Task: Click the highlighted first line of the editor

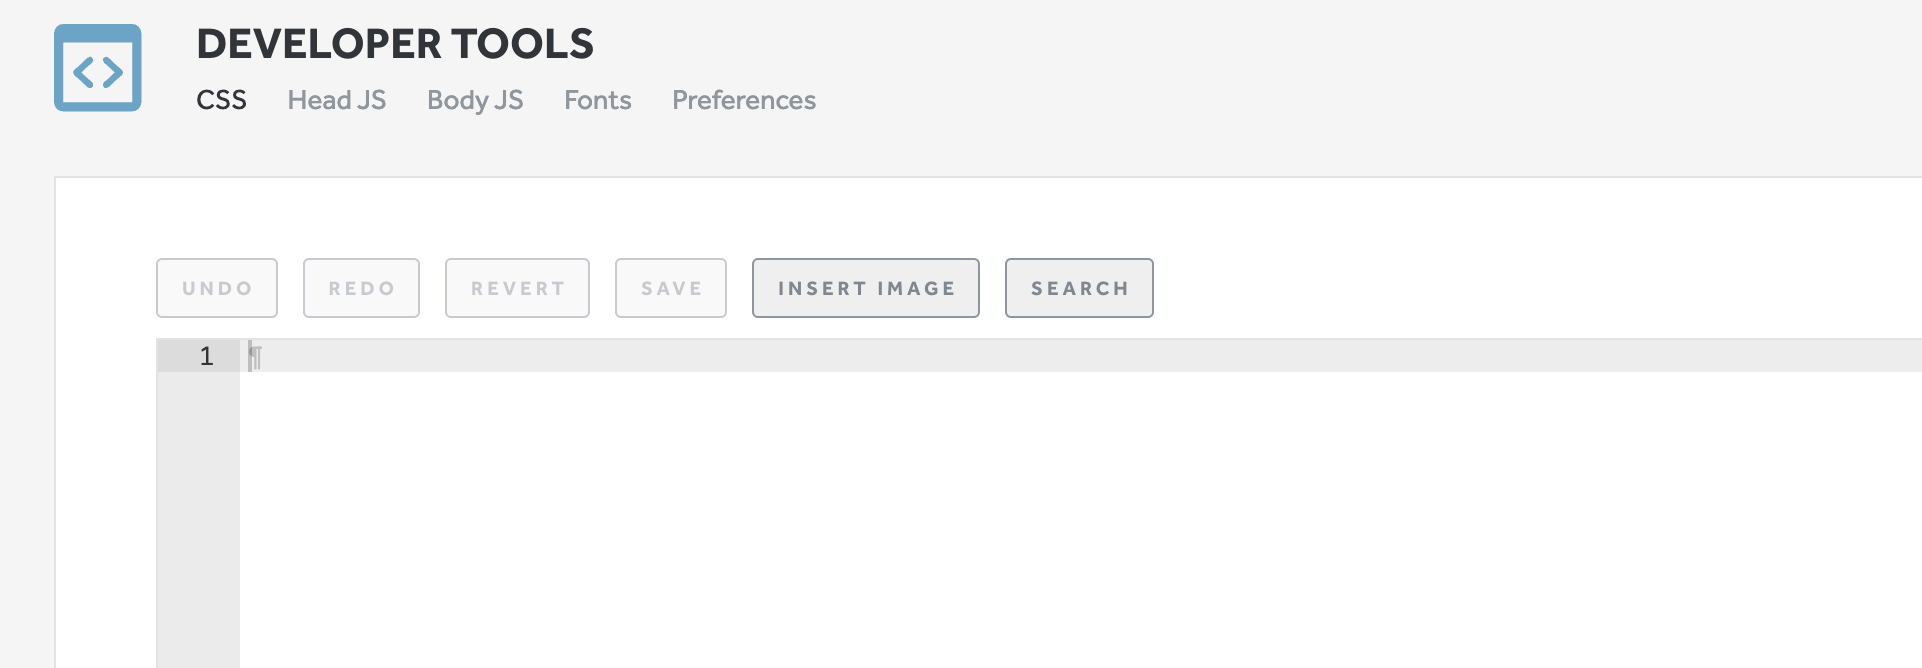Action: click(x=600, y=356)
